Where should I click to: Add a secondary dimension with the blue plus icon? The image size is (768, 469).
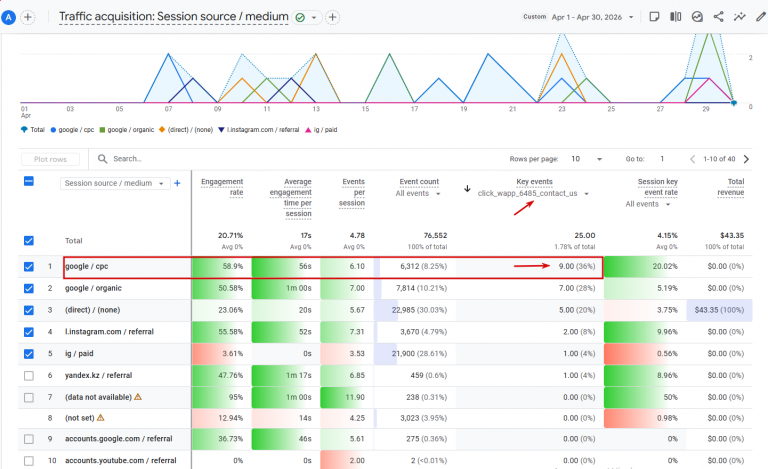tap(177, 183)
